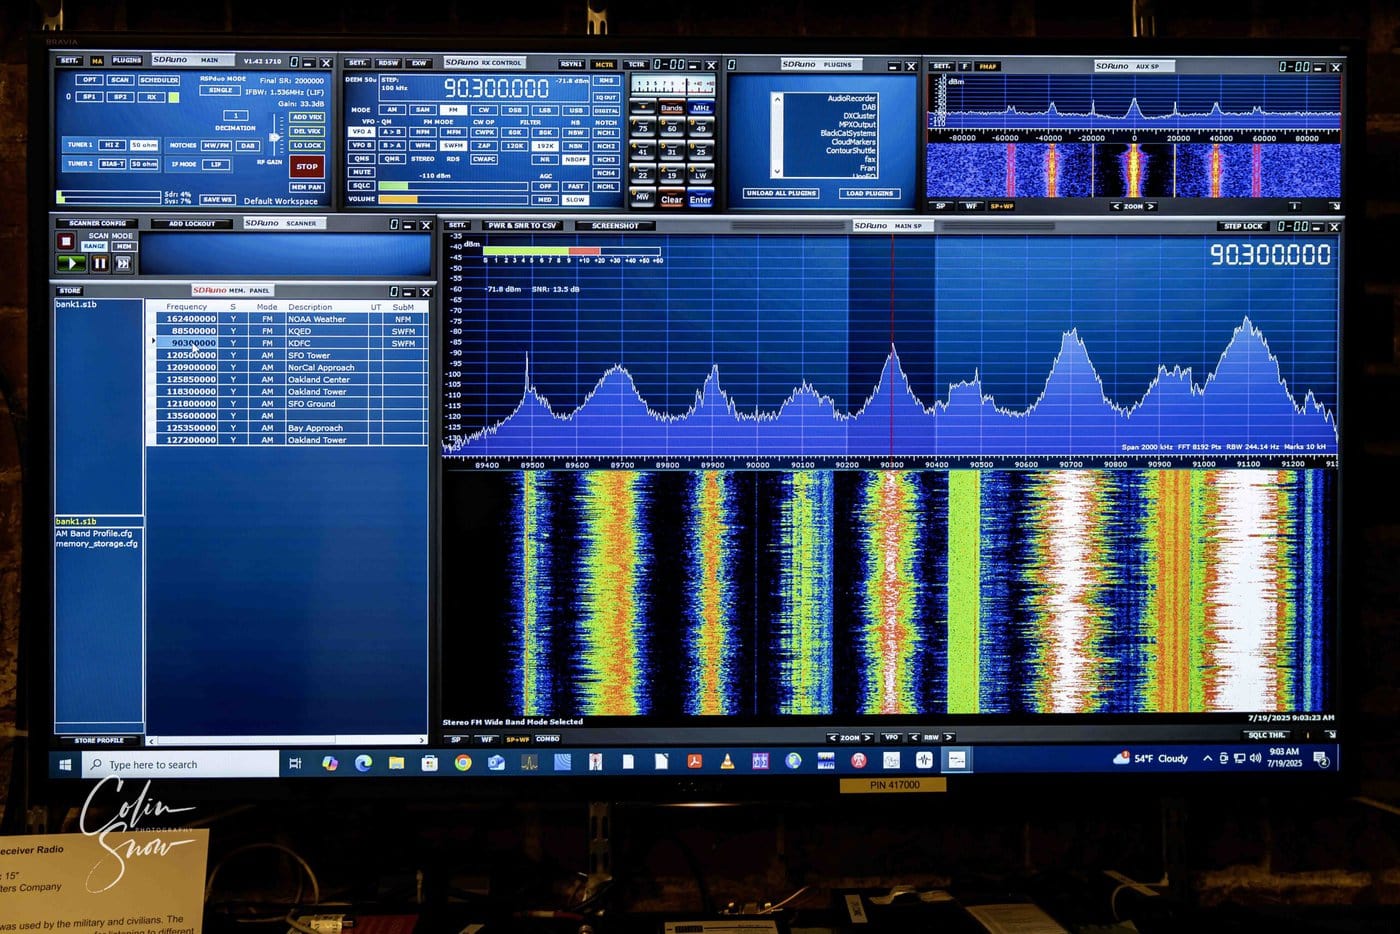This screenshot has width=1400, height=934.
Task: Start scanning with the green play icon
Action: coord(71,263)
